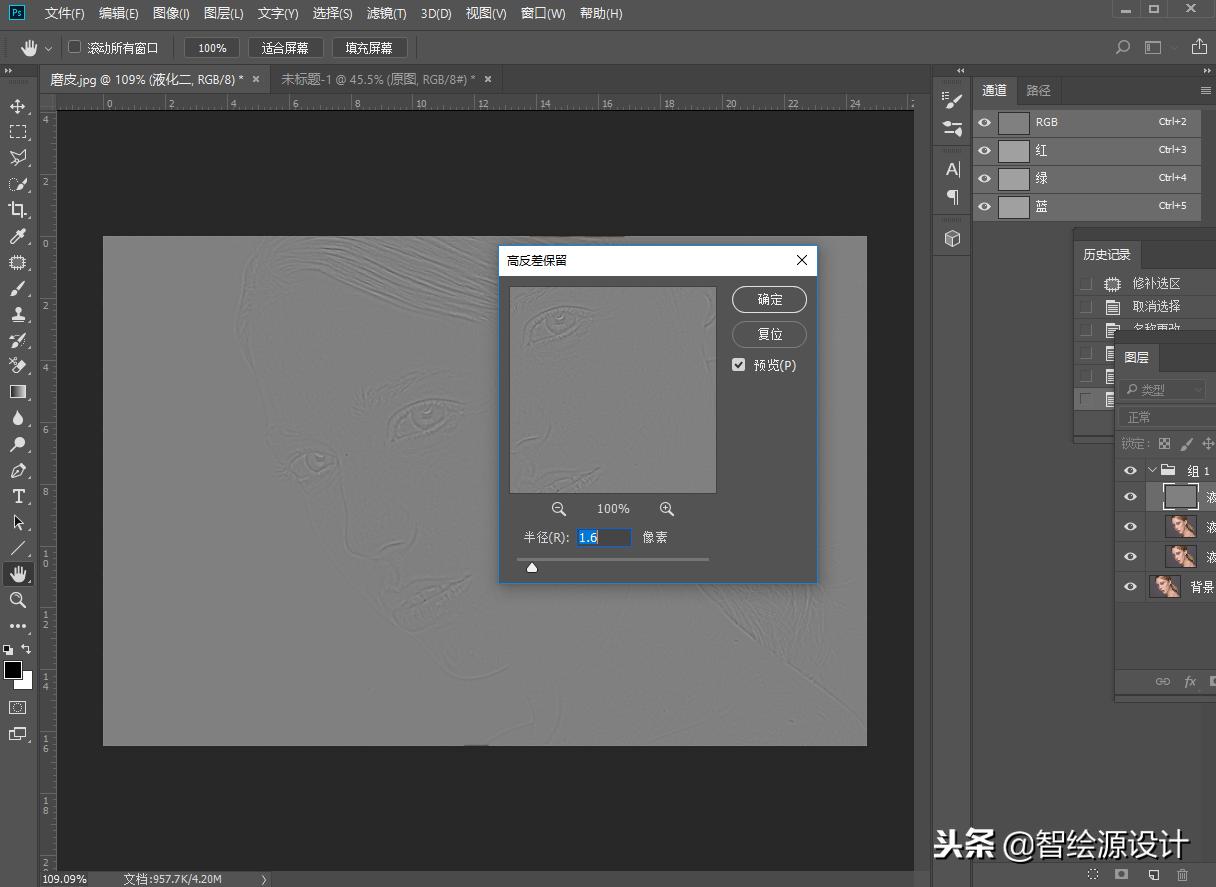Screen dimensions: 1216x887
Task: Toggle the 滚动所有窗口 checkbox
Action: tap(75, 47)
